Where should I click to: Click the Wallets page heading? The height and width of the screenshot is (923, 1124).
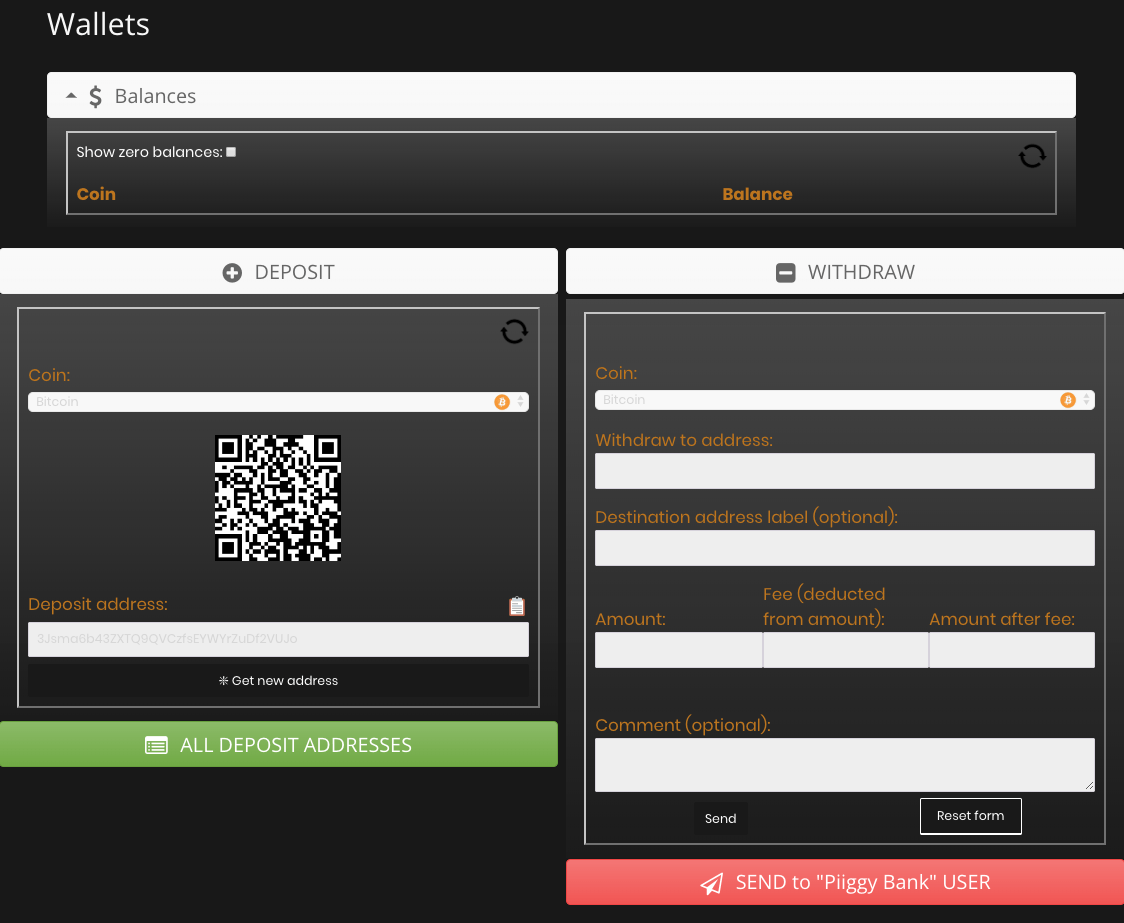pos(98,24)
